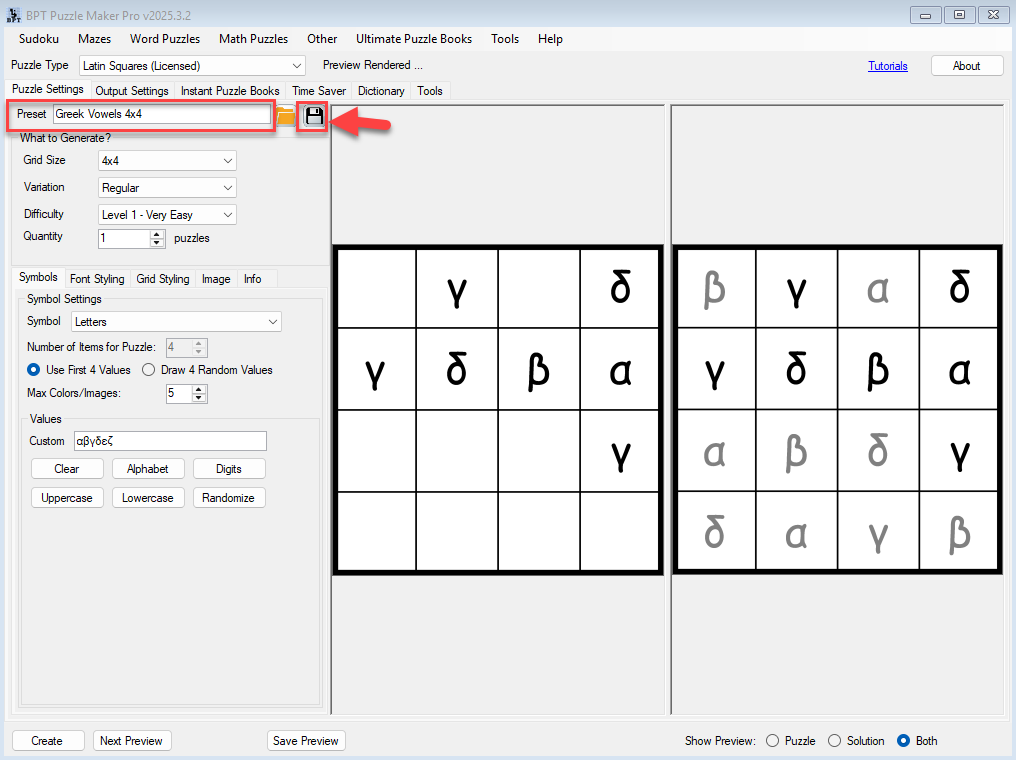
Task: Open the Tutorials link
Action: [887, 66]
